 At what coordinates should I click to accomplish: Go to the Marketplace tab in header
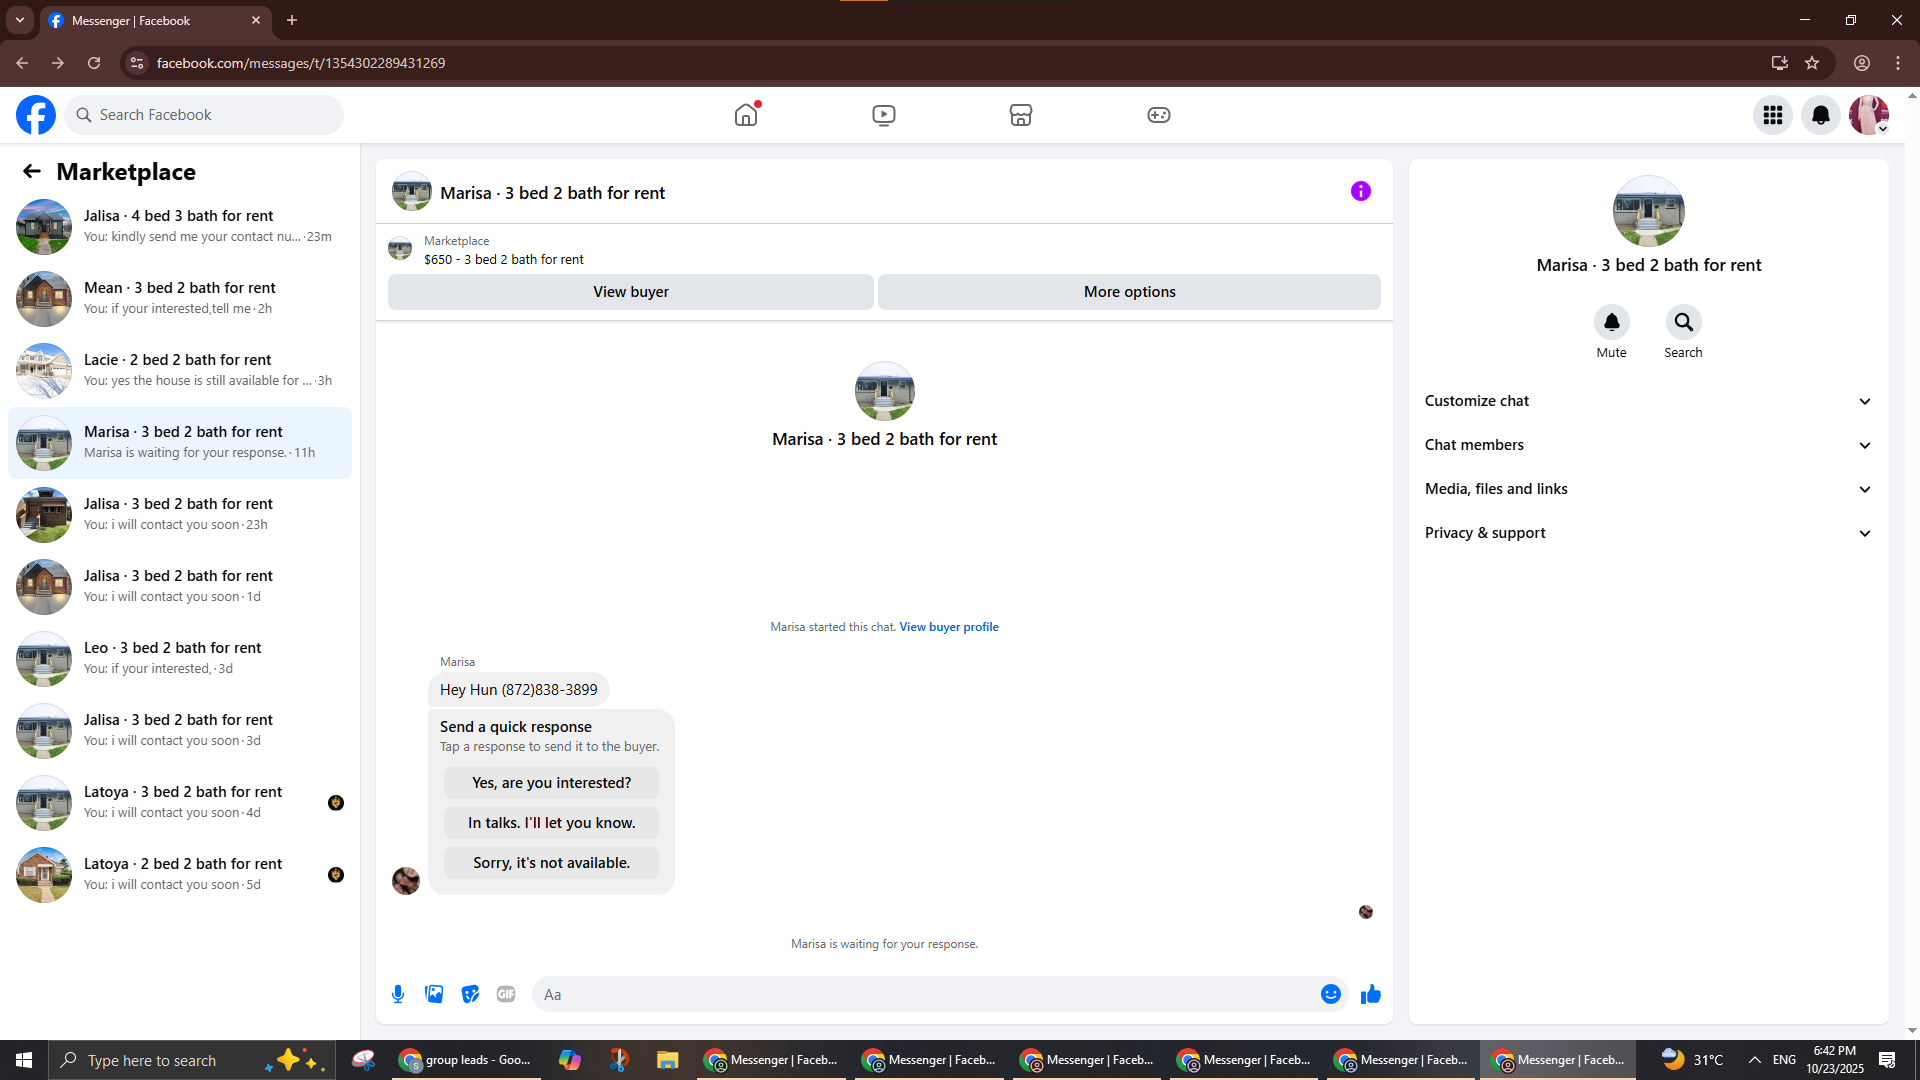[1021, 115]
